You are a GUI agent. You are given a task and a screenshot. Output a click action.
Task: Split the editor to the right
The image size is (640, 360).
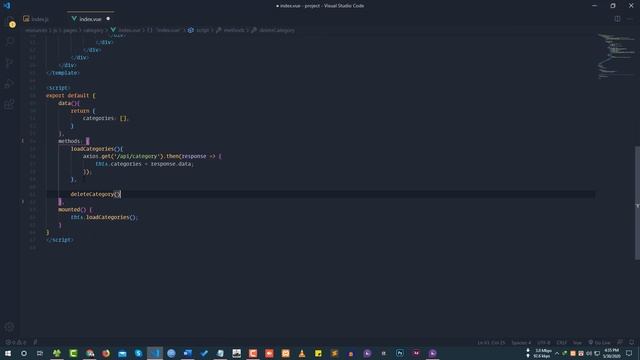617,19
